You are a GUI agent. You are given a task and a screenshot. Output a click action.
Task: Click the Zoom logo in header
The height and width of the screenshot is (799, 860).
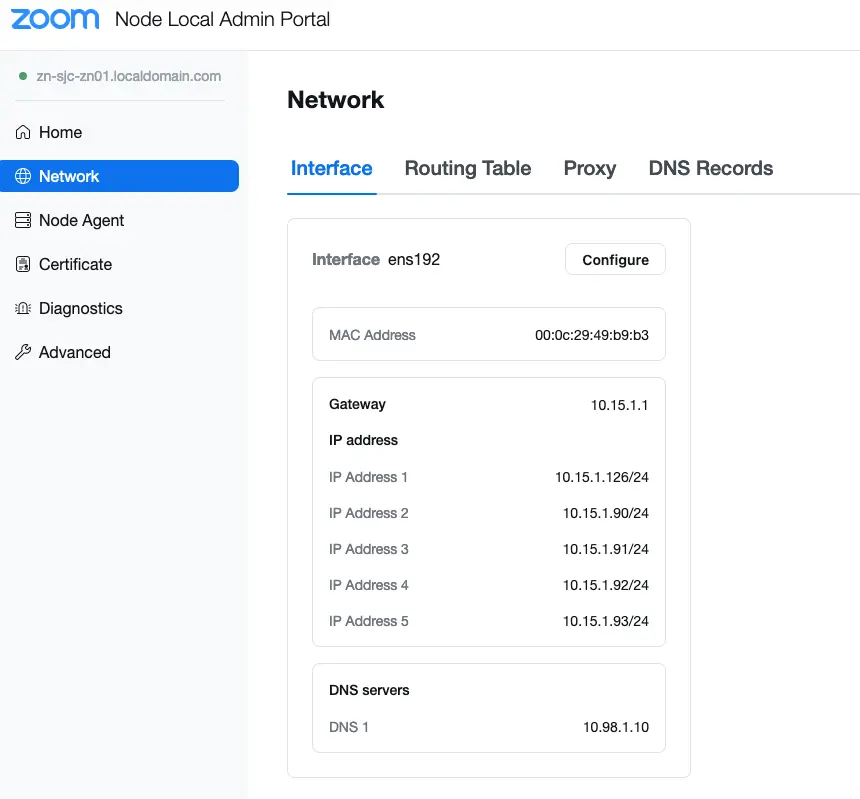click(55, 19)
